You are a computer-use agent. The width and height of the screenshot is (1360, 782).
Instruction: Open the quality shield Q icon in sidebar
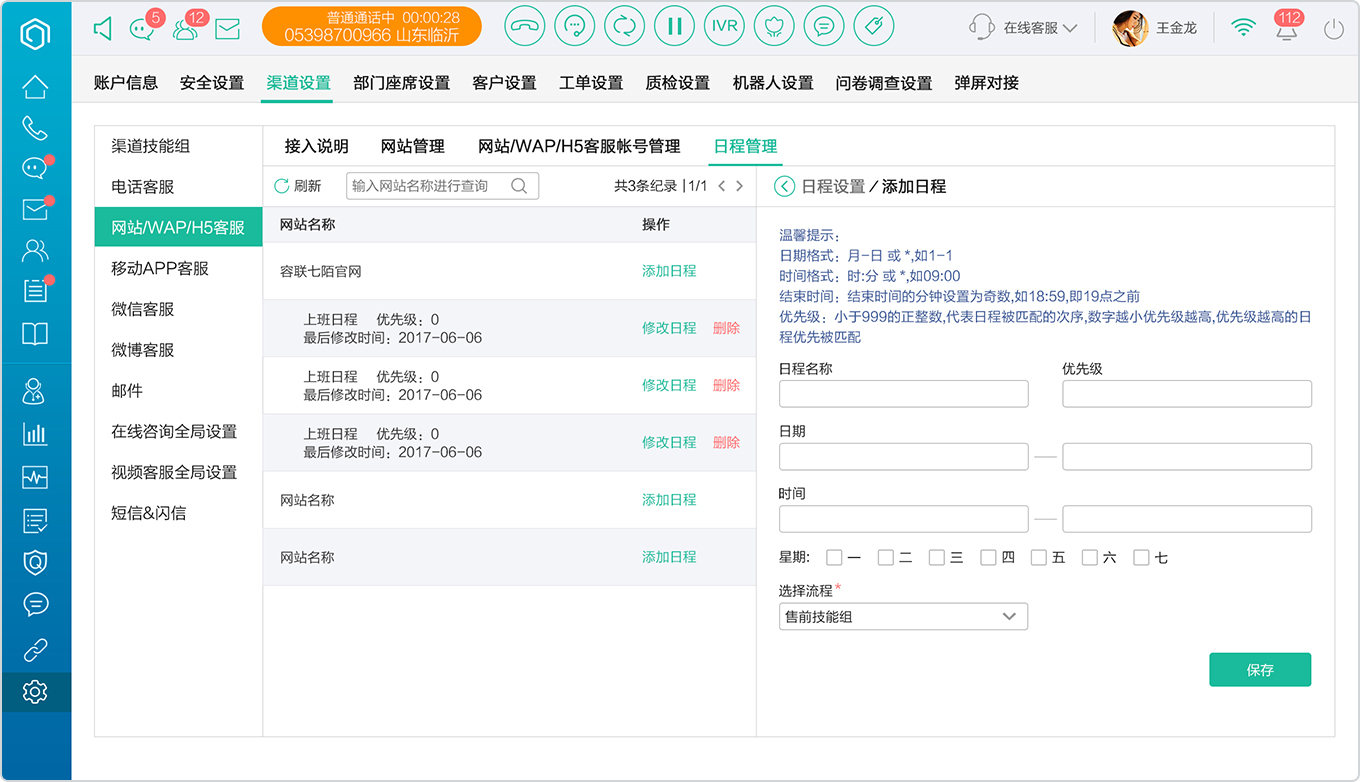tap(35, 562)
